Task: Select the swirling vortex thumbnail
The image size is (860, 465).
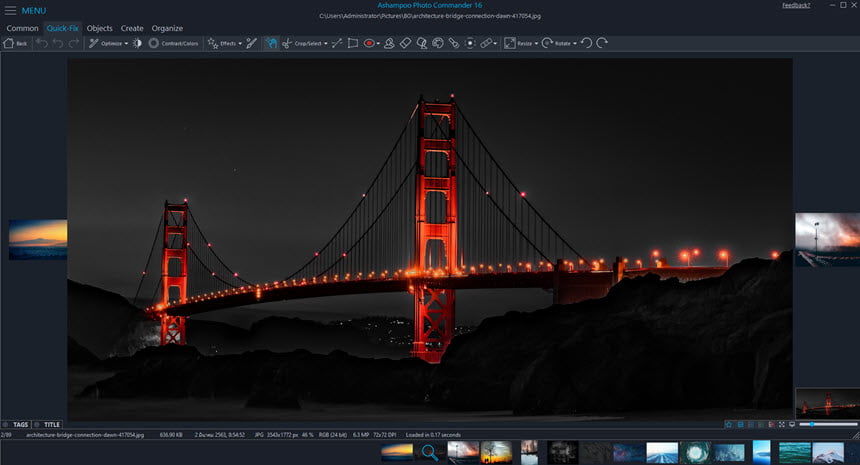Action: point(695,453)
